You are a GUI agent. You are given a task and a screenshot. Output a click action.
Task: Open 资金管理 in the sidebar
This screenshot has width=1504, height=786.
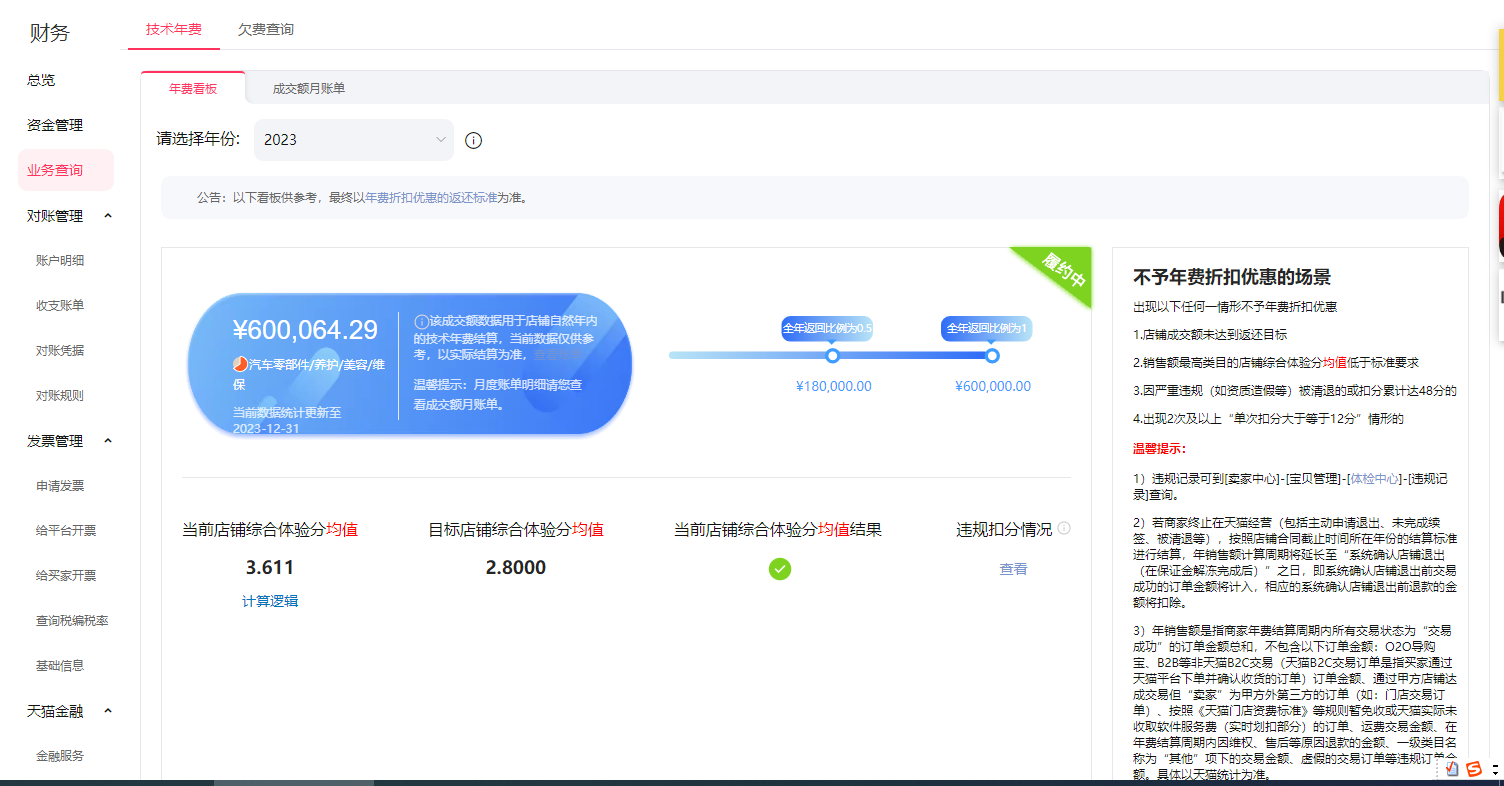pyautogui.click(x=55, y=125)
